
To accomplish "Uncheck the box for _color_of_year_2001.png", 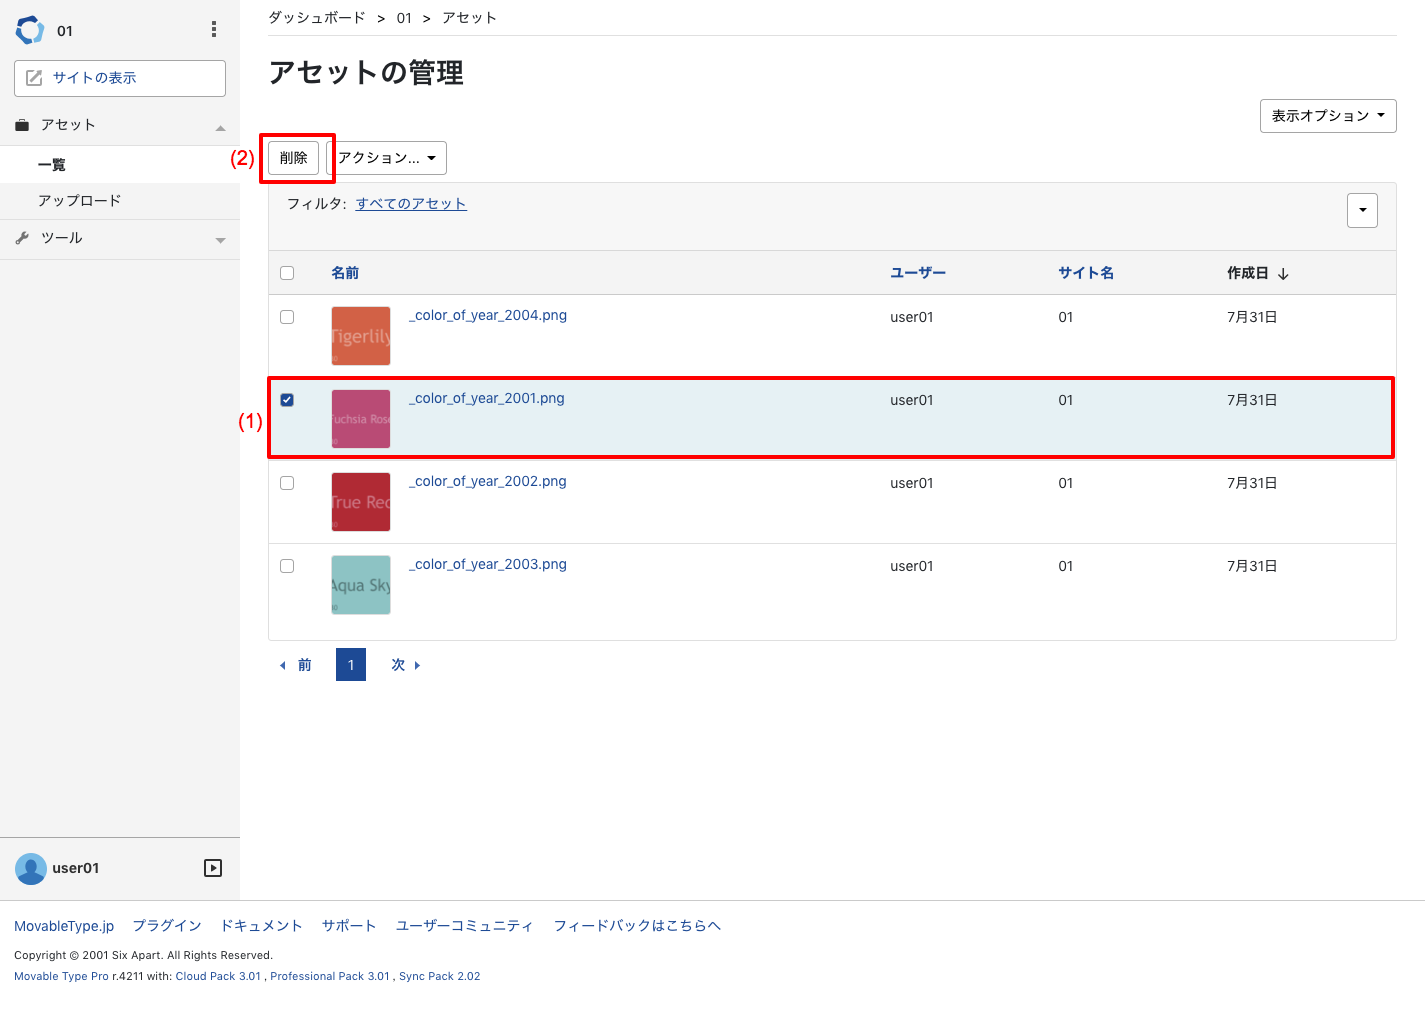I will click(x=287, y=400).
